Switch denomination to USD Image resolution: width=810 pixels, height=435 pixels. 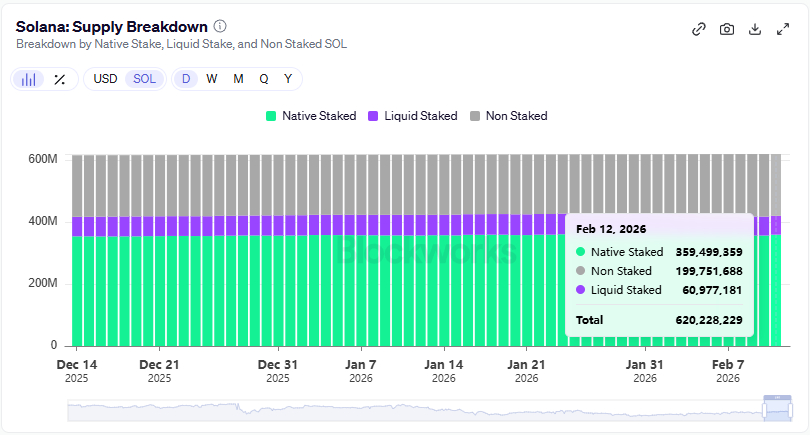click(105, 79)
